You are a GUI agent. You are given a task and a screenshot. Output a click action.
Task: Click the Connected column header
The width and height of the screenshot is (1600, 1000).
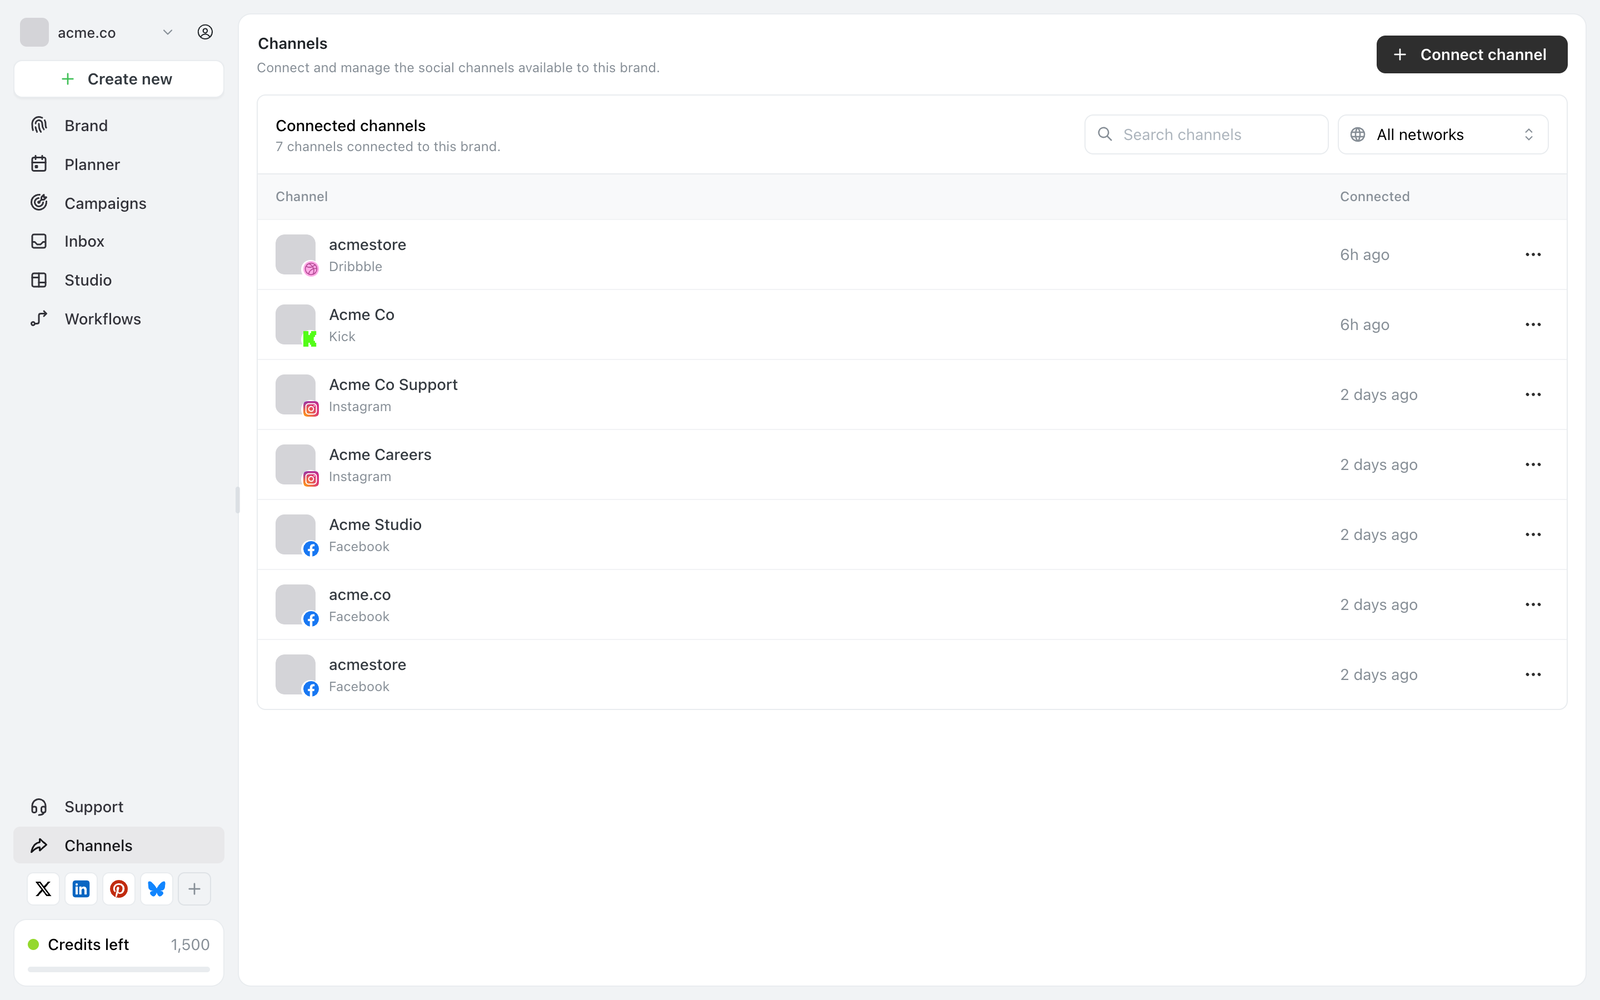pos(1375,197)
